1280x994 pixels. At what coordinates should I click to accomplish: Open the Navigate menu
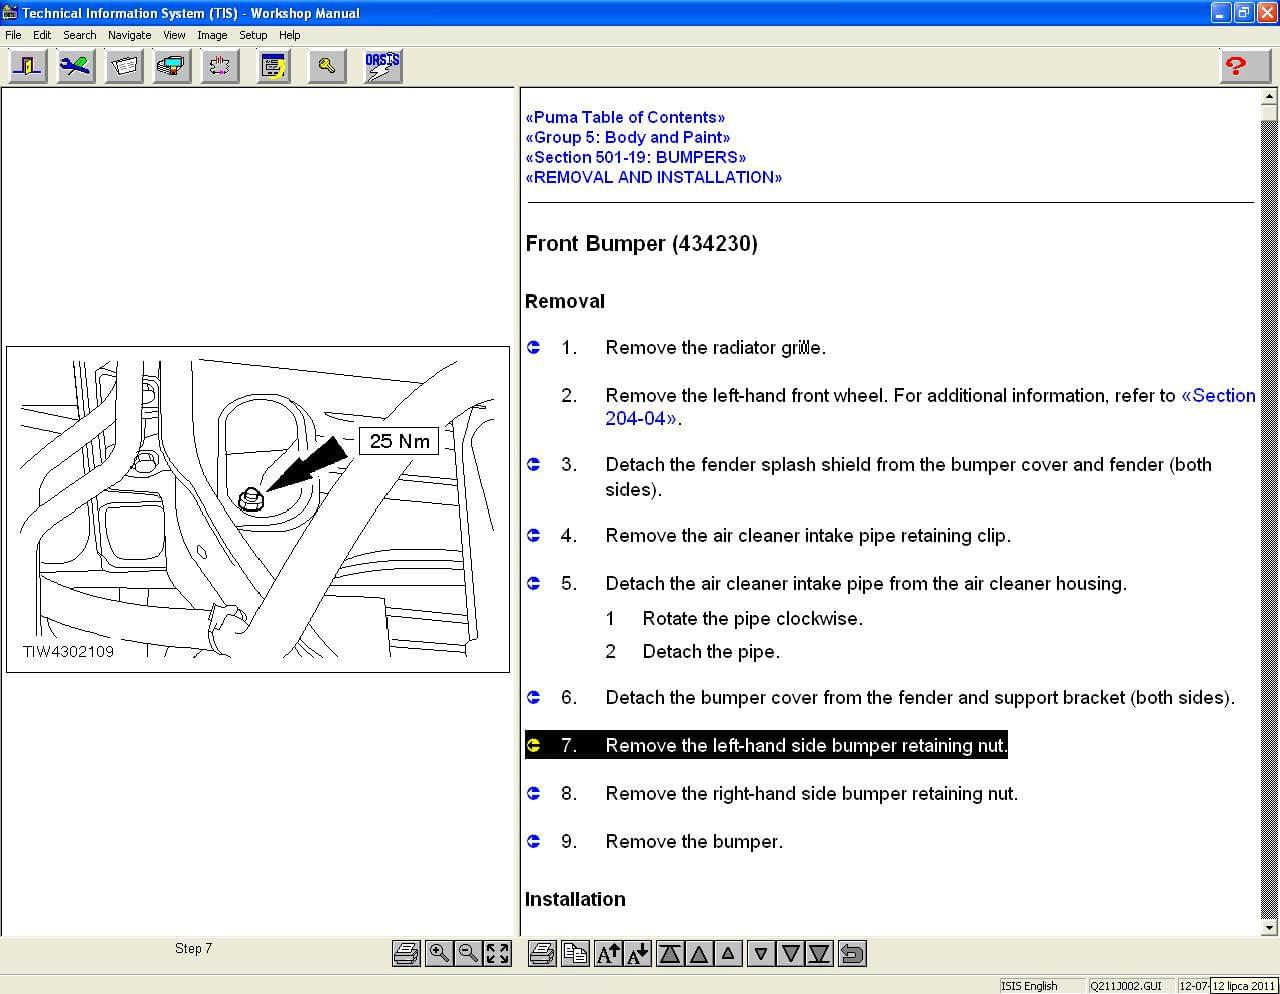coord(130,35)
